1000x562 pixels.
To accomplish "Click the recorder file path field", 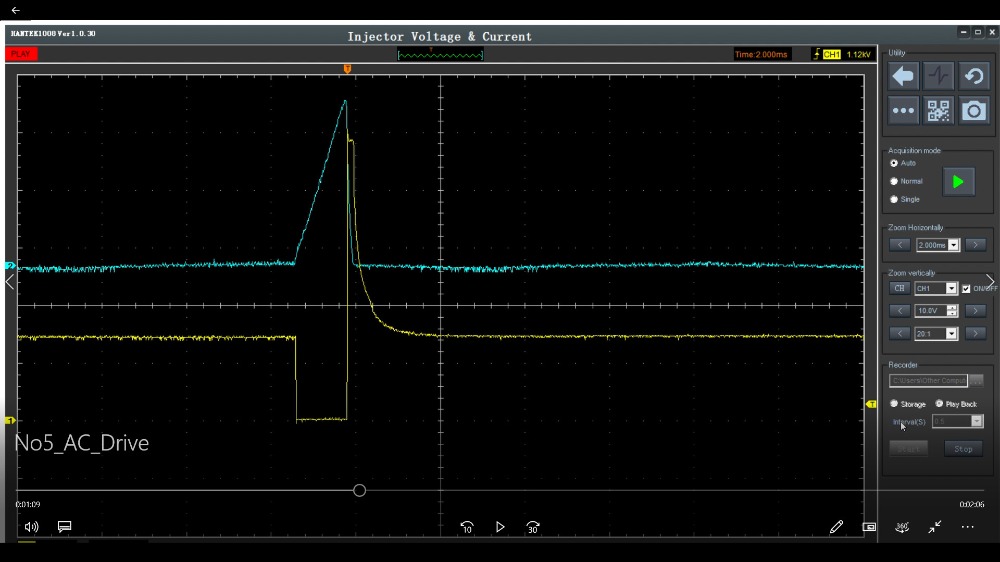I will [928, 381].
